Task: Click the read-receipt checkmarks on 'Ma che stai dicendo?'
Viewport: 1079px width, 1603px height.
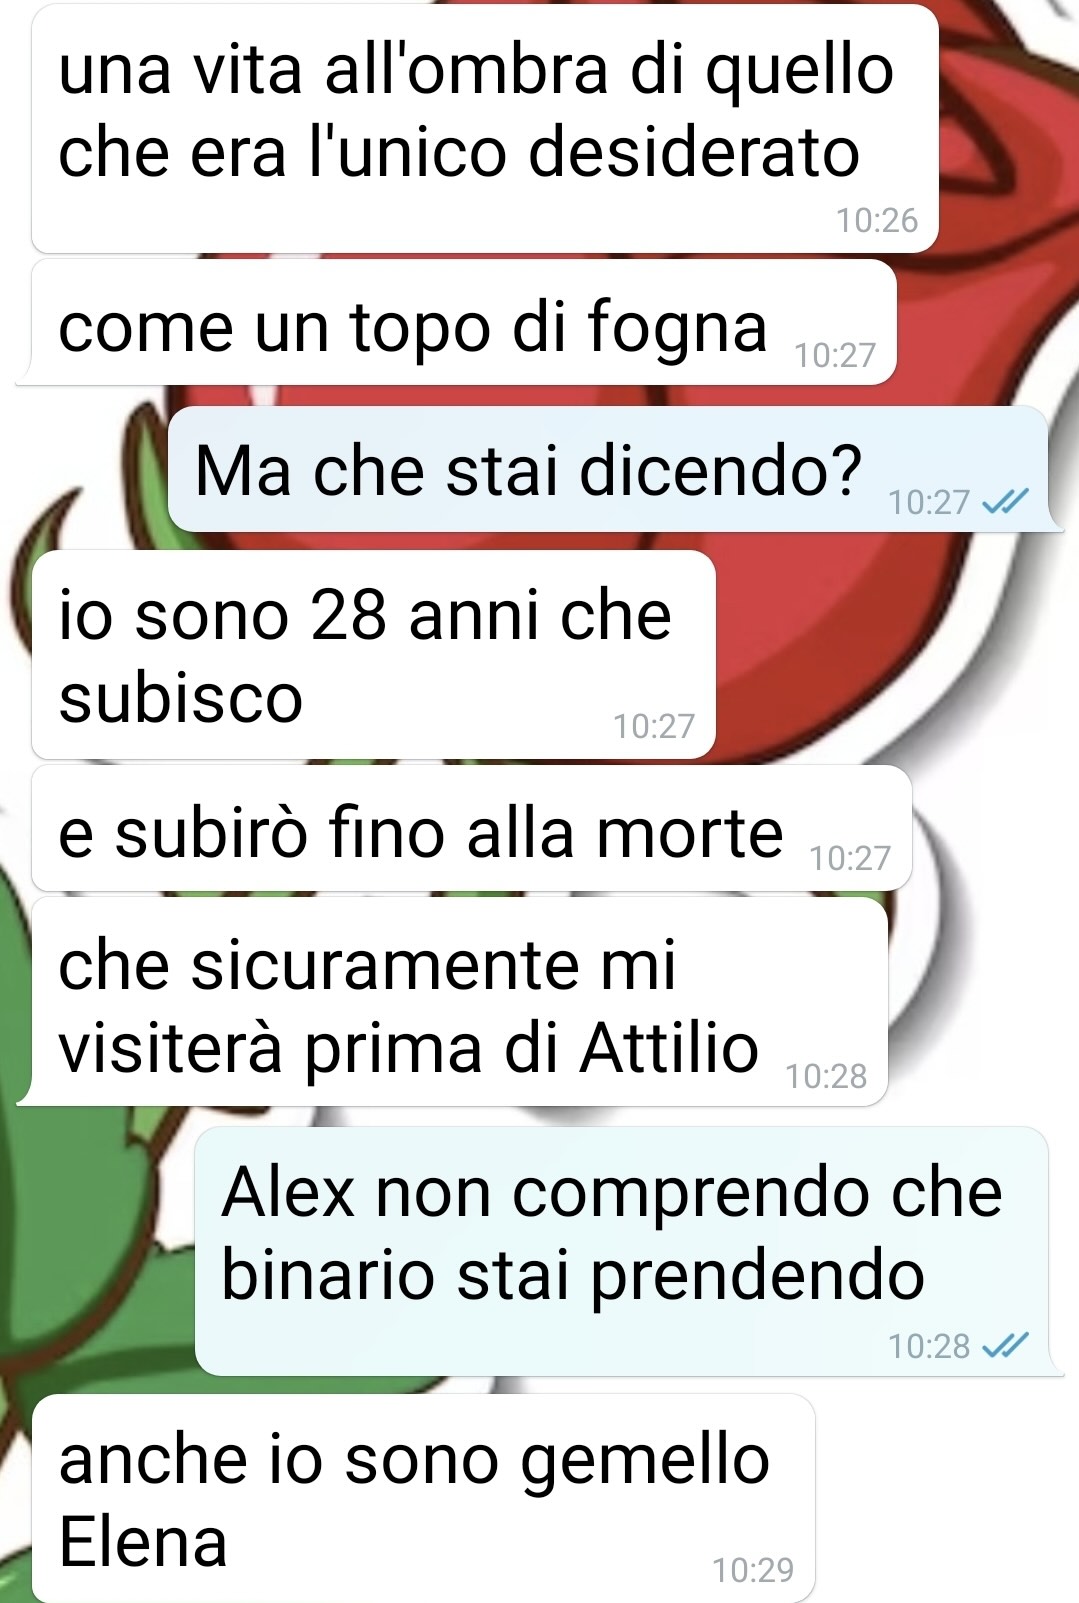Action: coord(1006,502)
